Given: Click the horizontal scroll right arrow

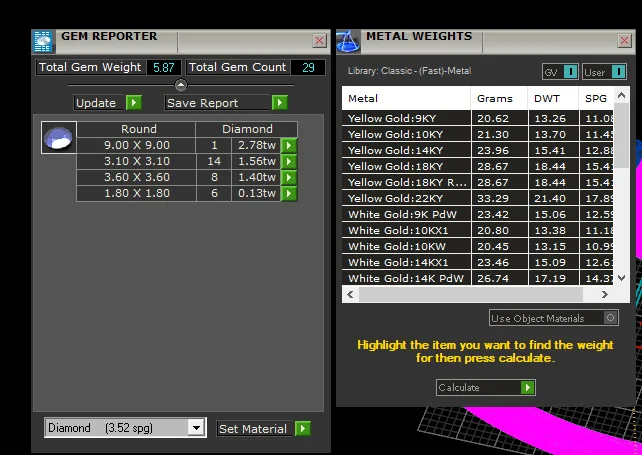Looking at the screenshot, I should pyautogui.click(x=604, y=294).
